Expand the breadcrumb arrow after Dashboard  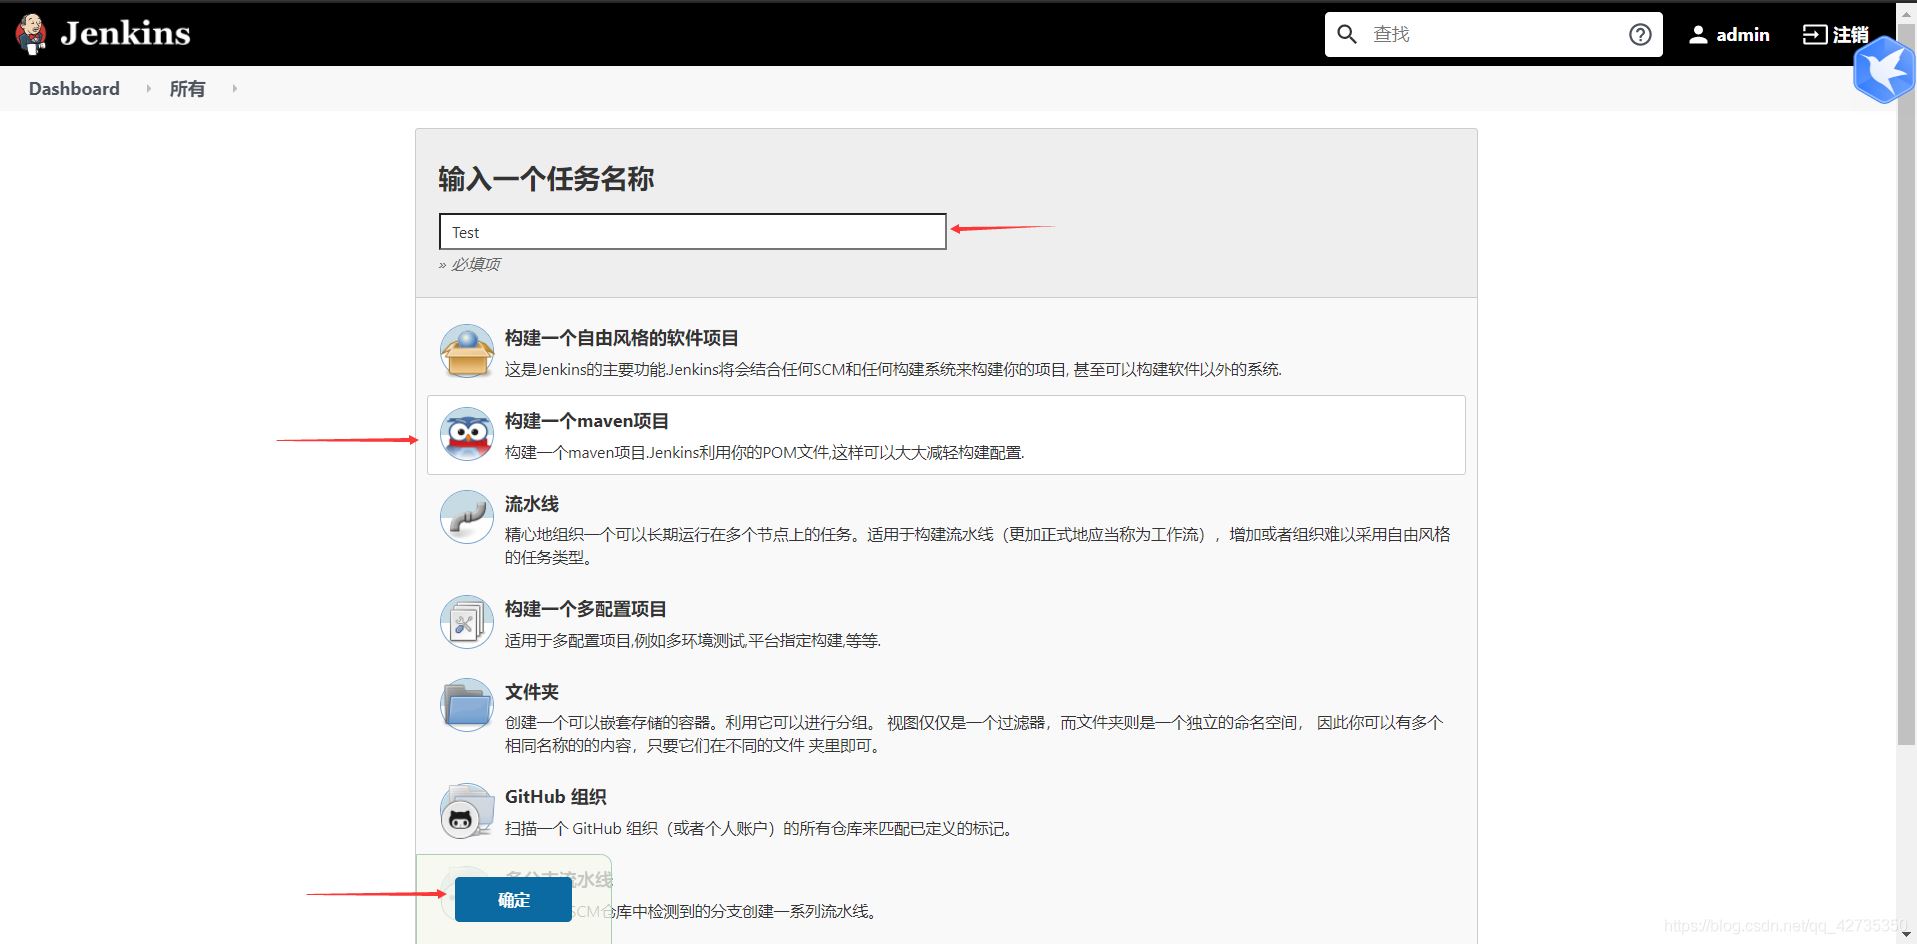tap(148, 89)
